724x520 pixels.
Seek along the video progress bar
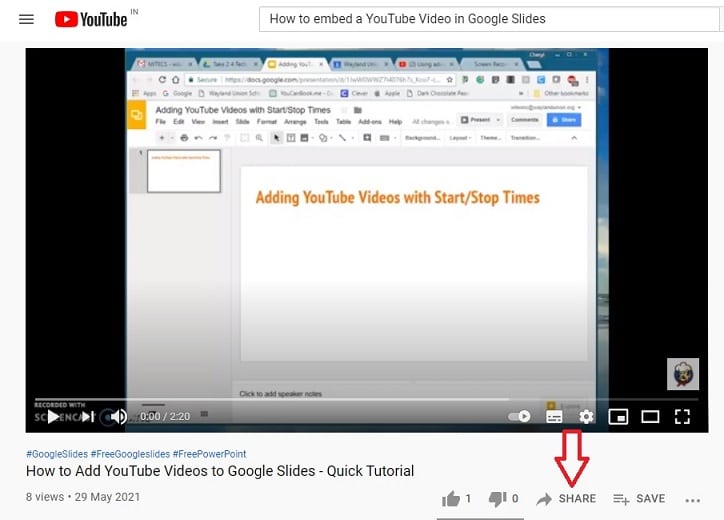(x=367, y=399)
